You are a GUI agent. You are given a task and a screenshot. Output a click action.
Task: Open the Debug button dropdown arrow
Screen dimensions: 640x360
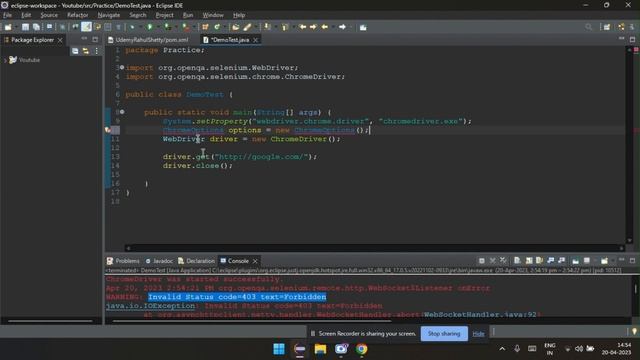[x=140, y=27]
